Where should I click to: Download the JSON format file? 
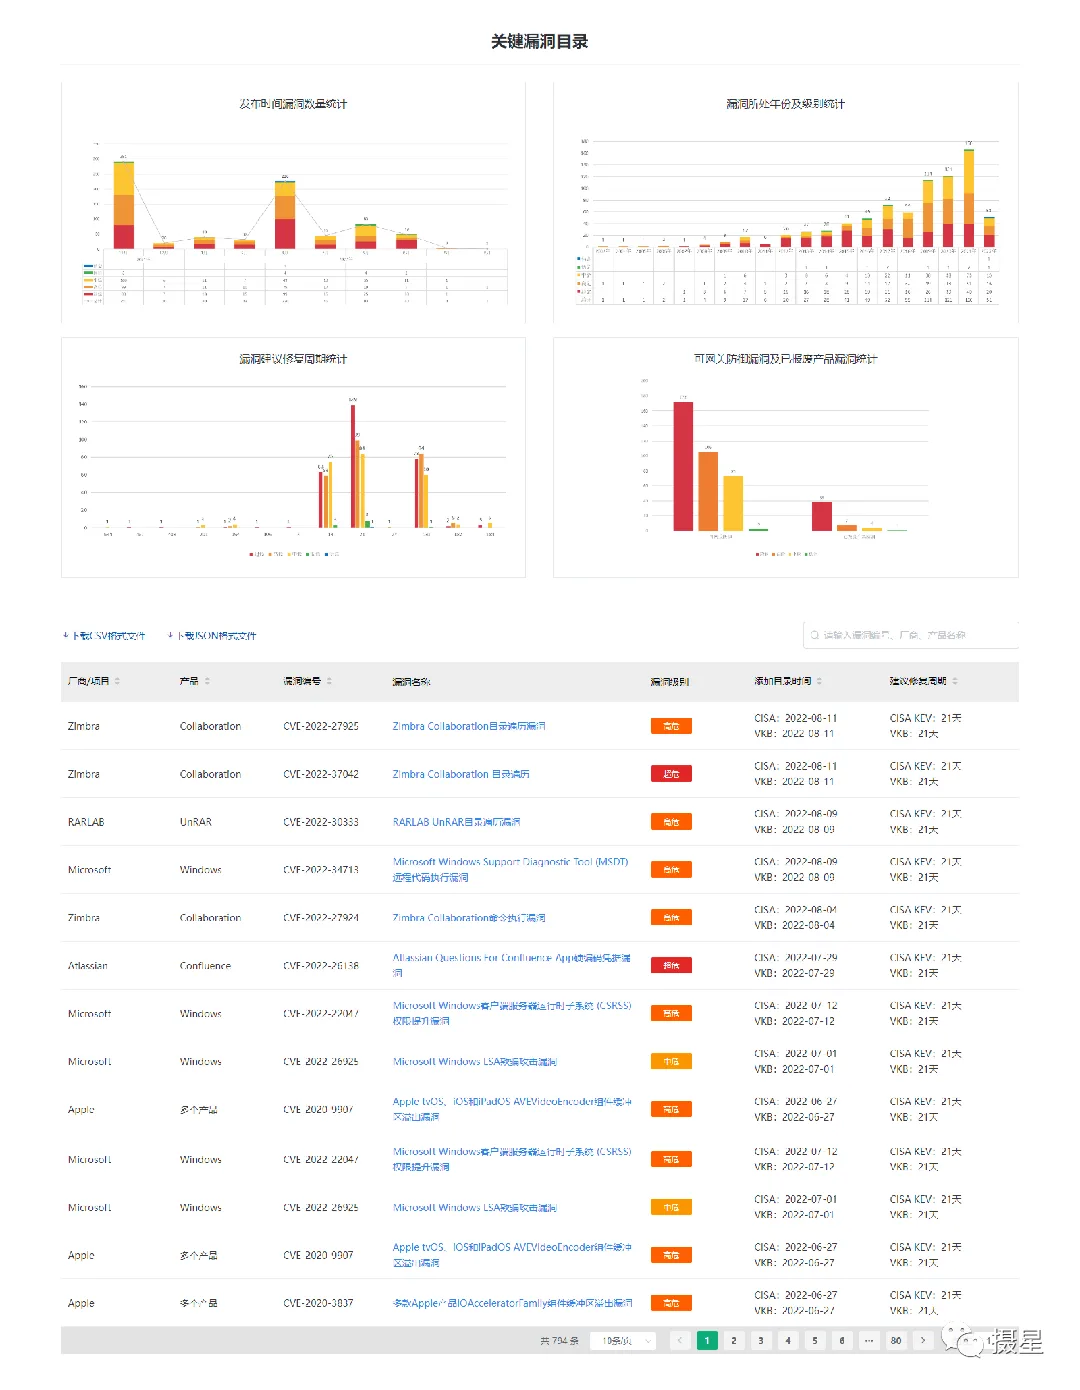click(212, 636)
